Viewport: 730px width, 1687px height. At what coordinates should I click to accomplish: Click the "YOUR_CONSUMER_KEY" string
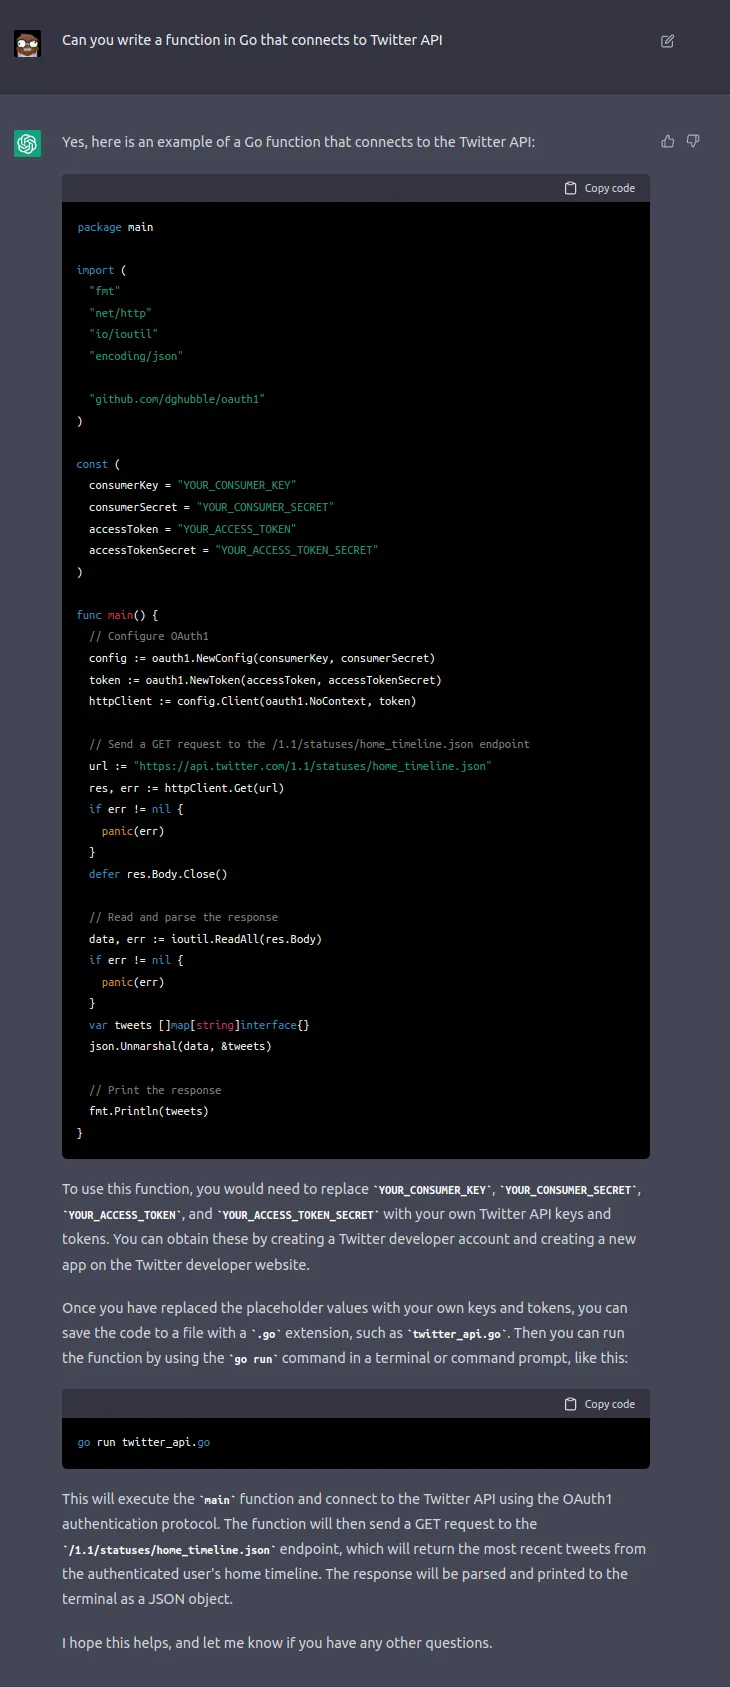coord(237,485)
